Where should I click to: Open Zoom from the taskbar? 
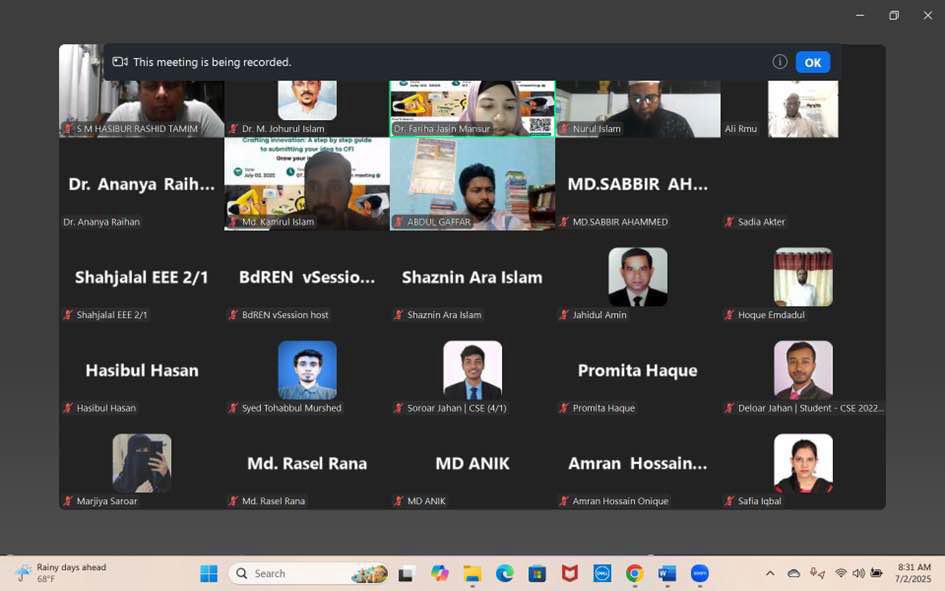(700, 573)
